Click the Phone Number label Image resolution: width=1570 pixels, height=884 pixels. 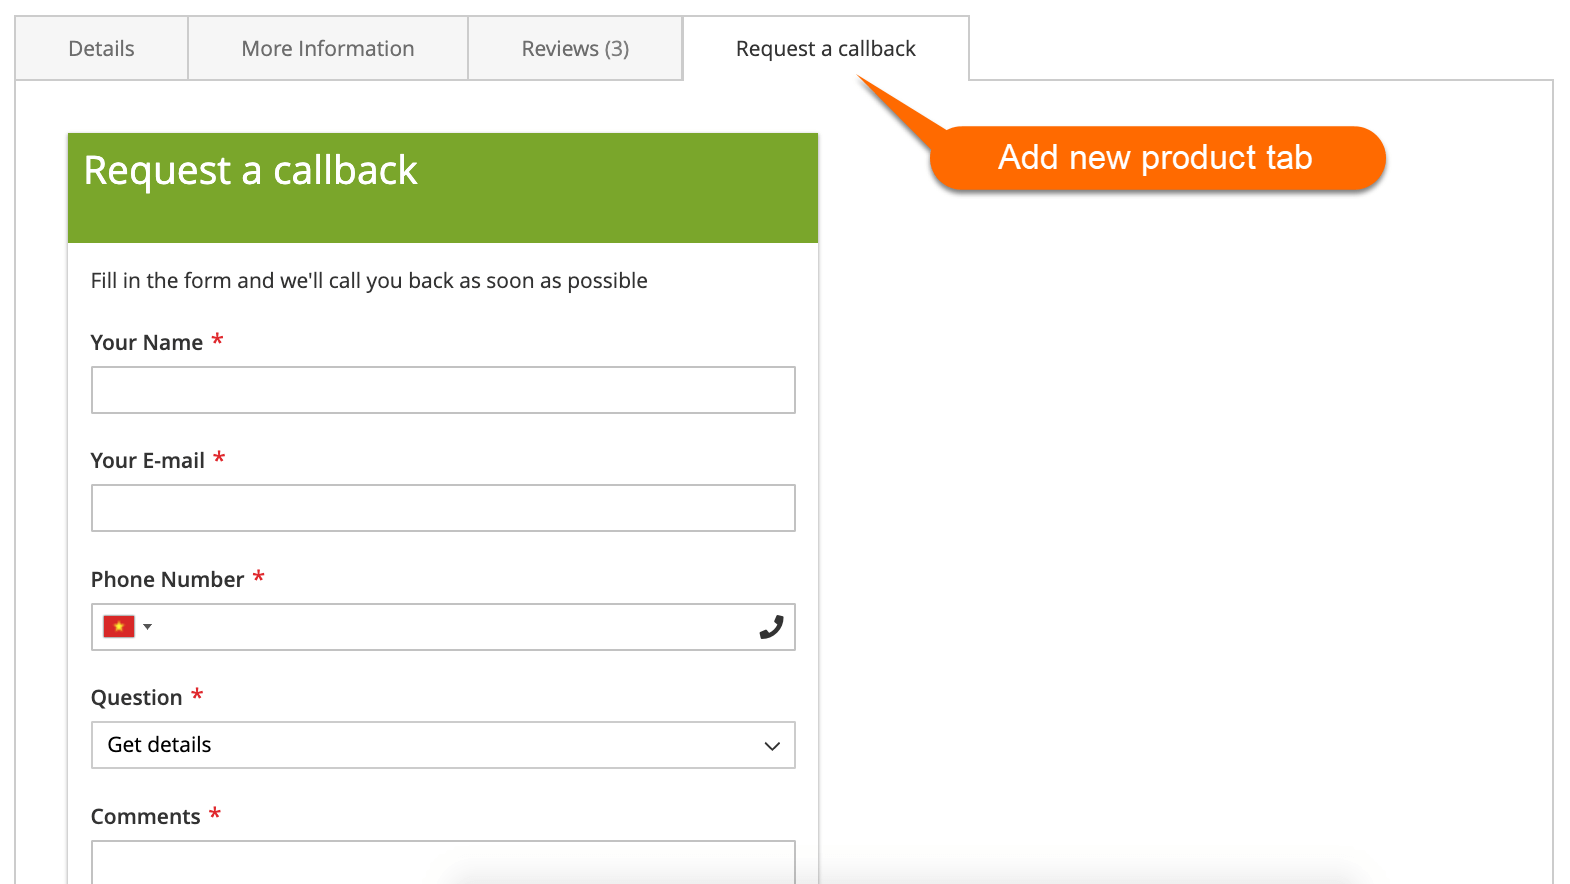[167, 580]
